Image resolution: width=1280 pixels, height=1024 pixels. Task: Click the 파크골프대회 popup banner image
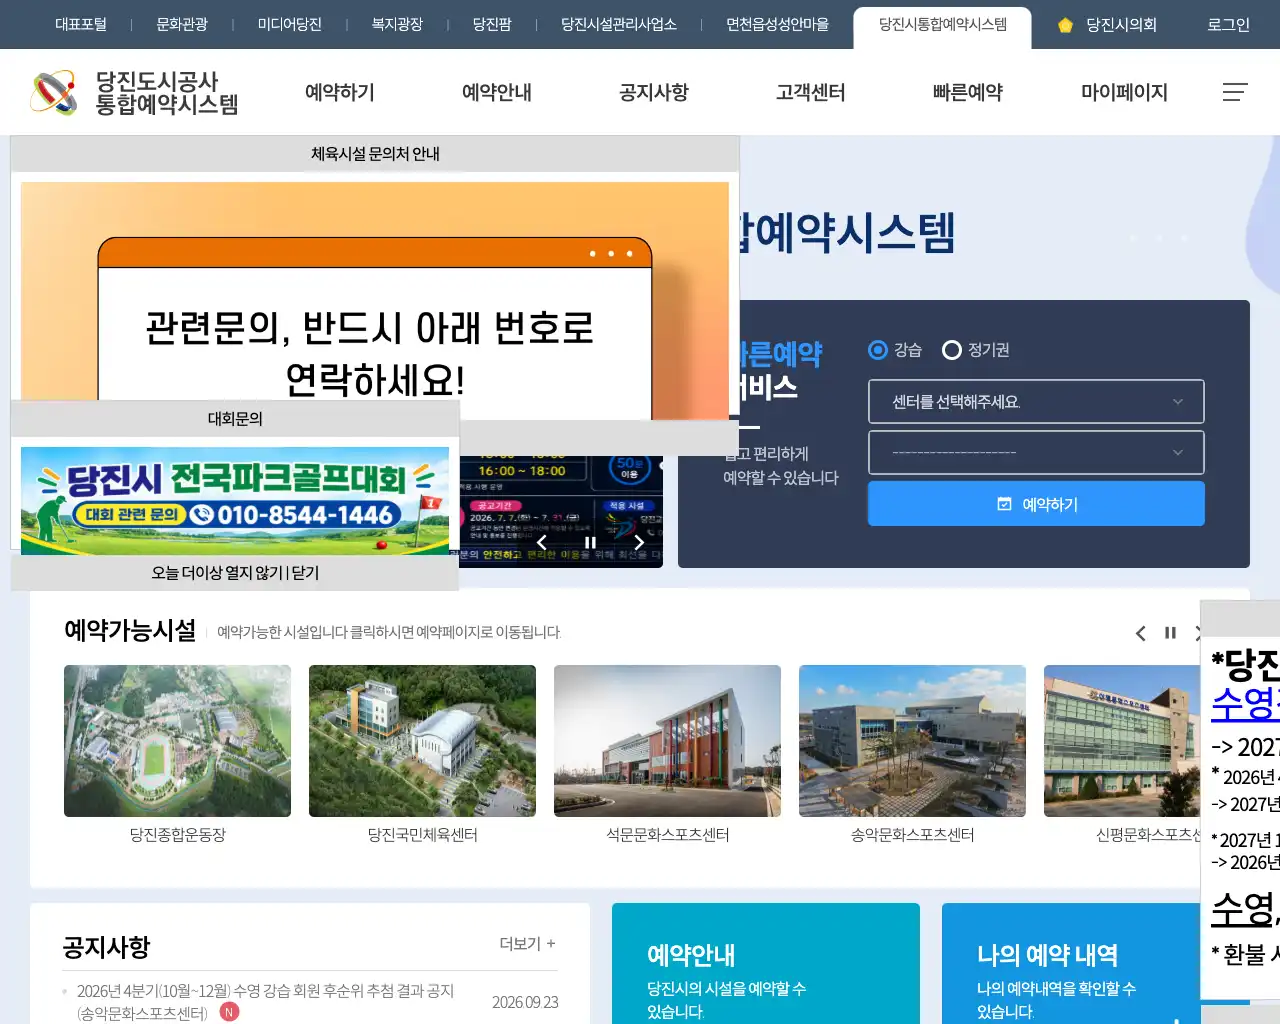coord(235,500)
